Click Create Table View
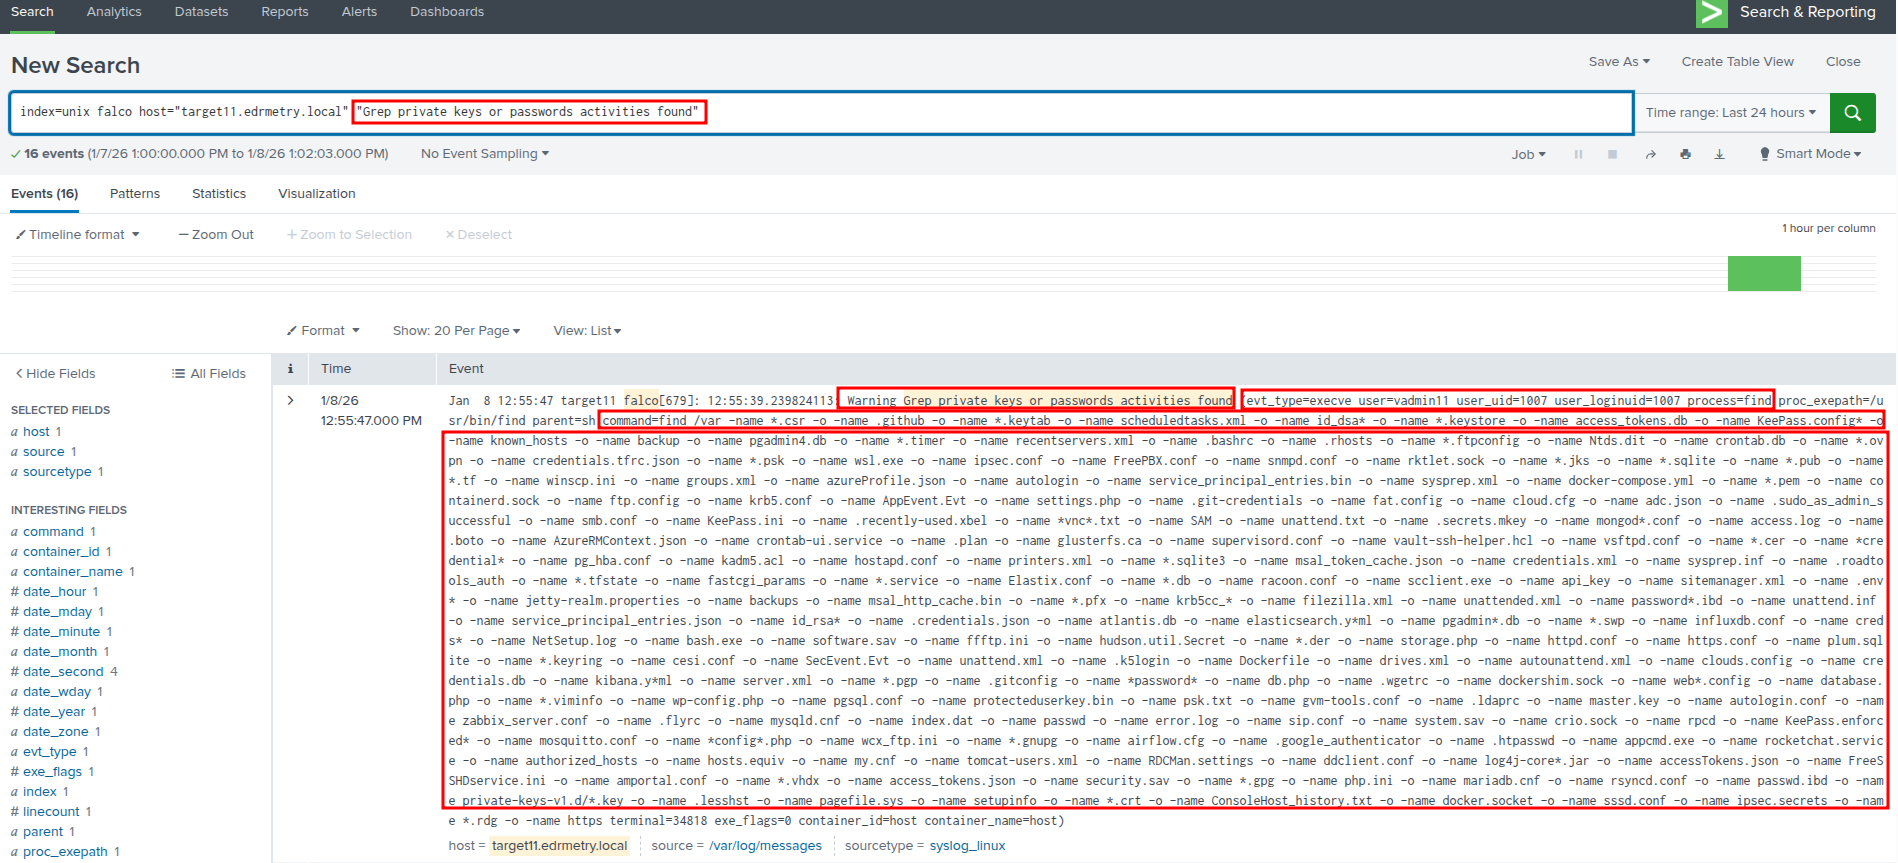 (1737, 62)
